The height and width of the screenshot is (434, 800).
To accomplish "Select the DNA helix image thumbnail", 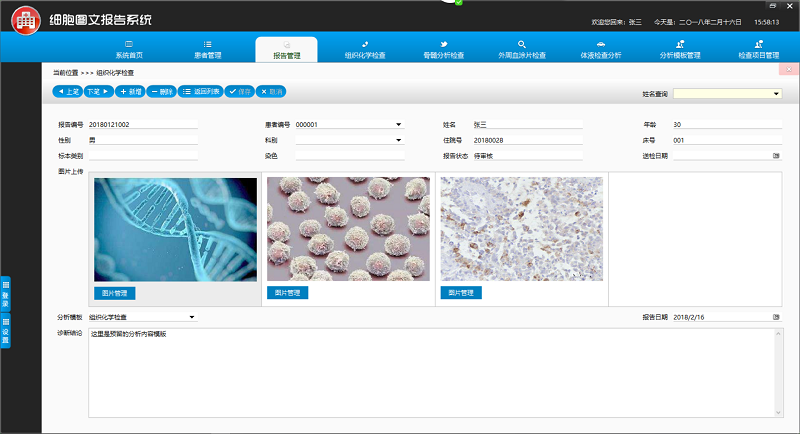I will tap(176, 229).
